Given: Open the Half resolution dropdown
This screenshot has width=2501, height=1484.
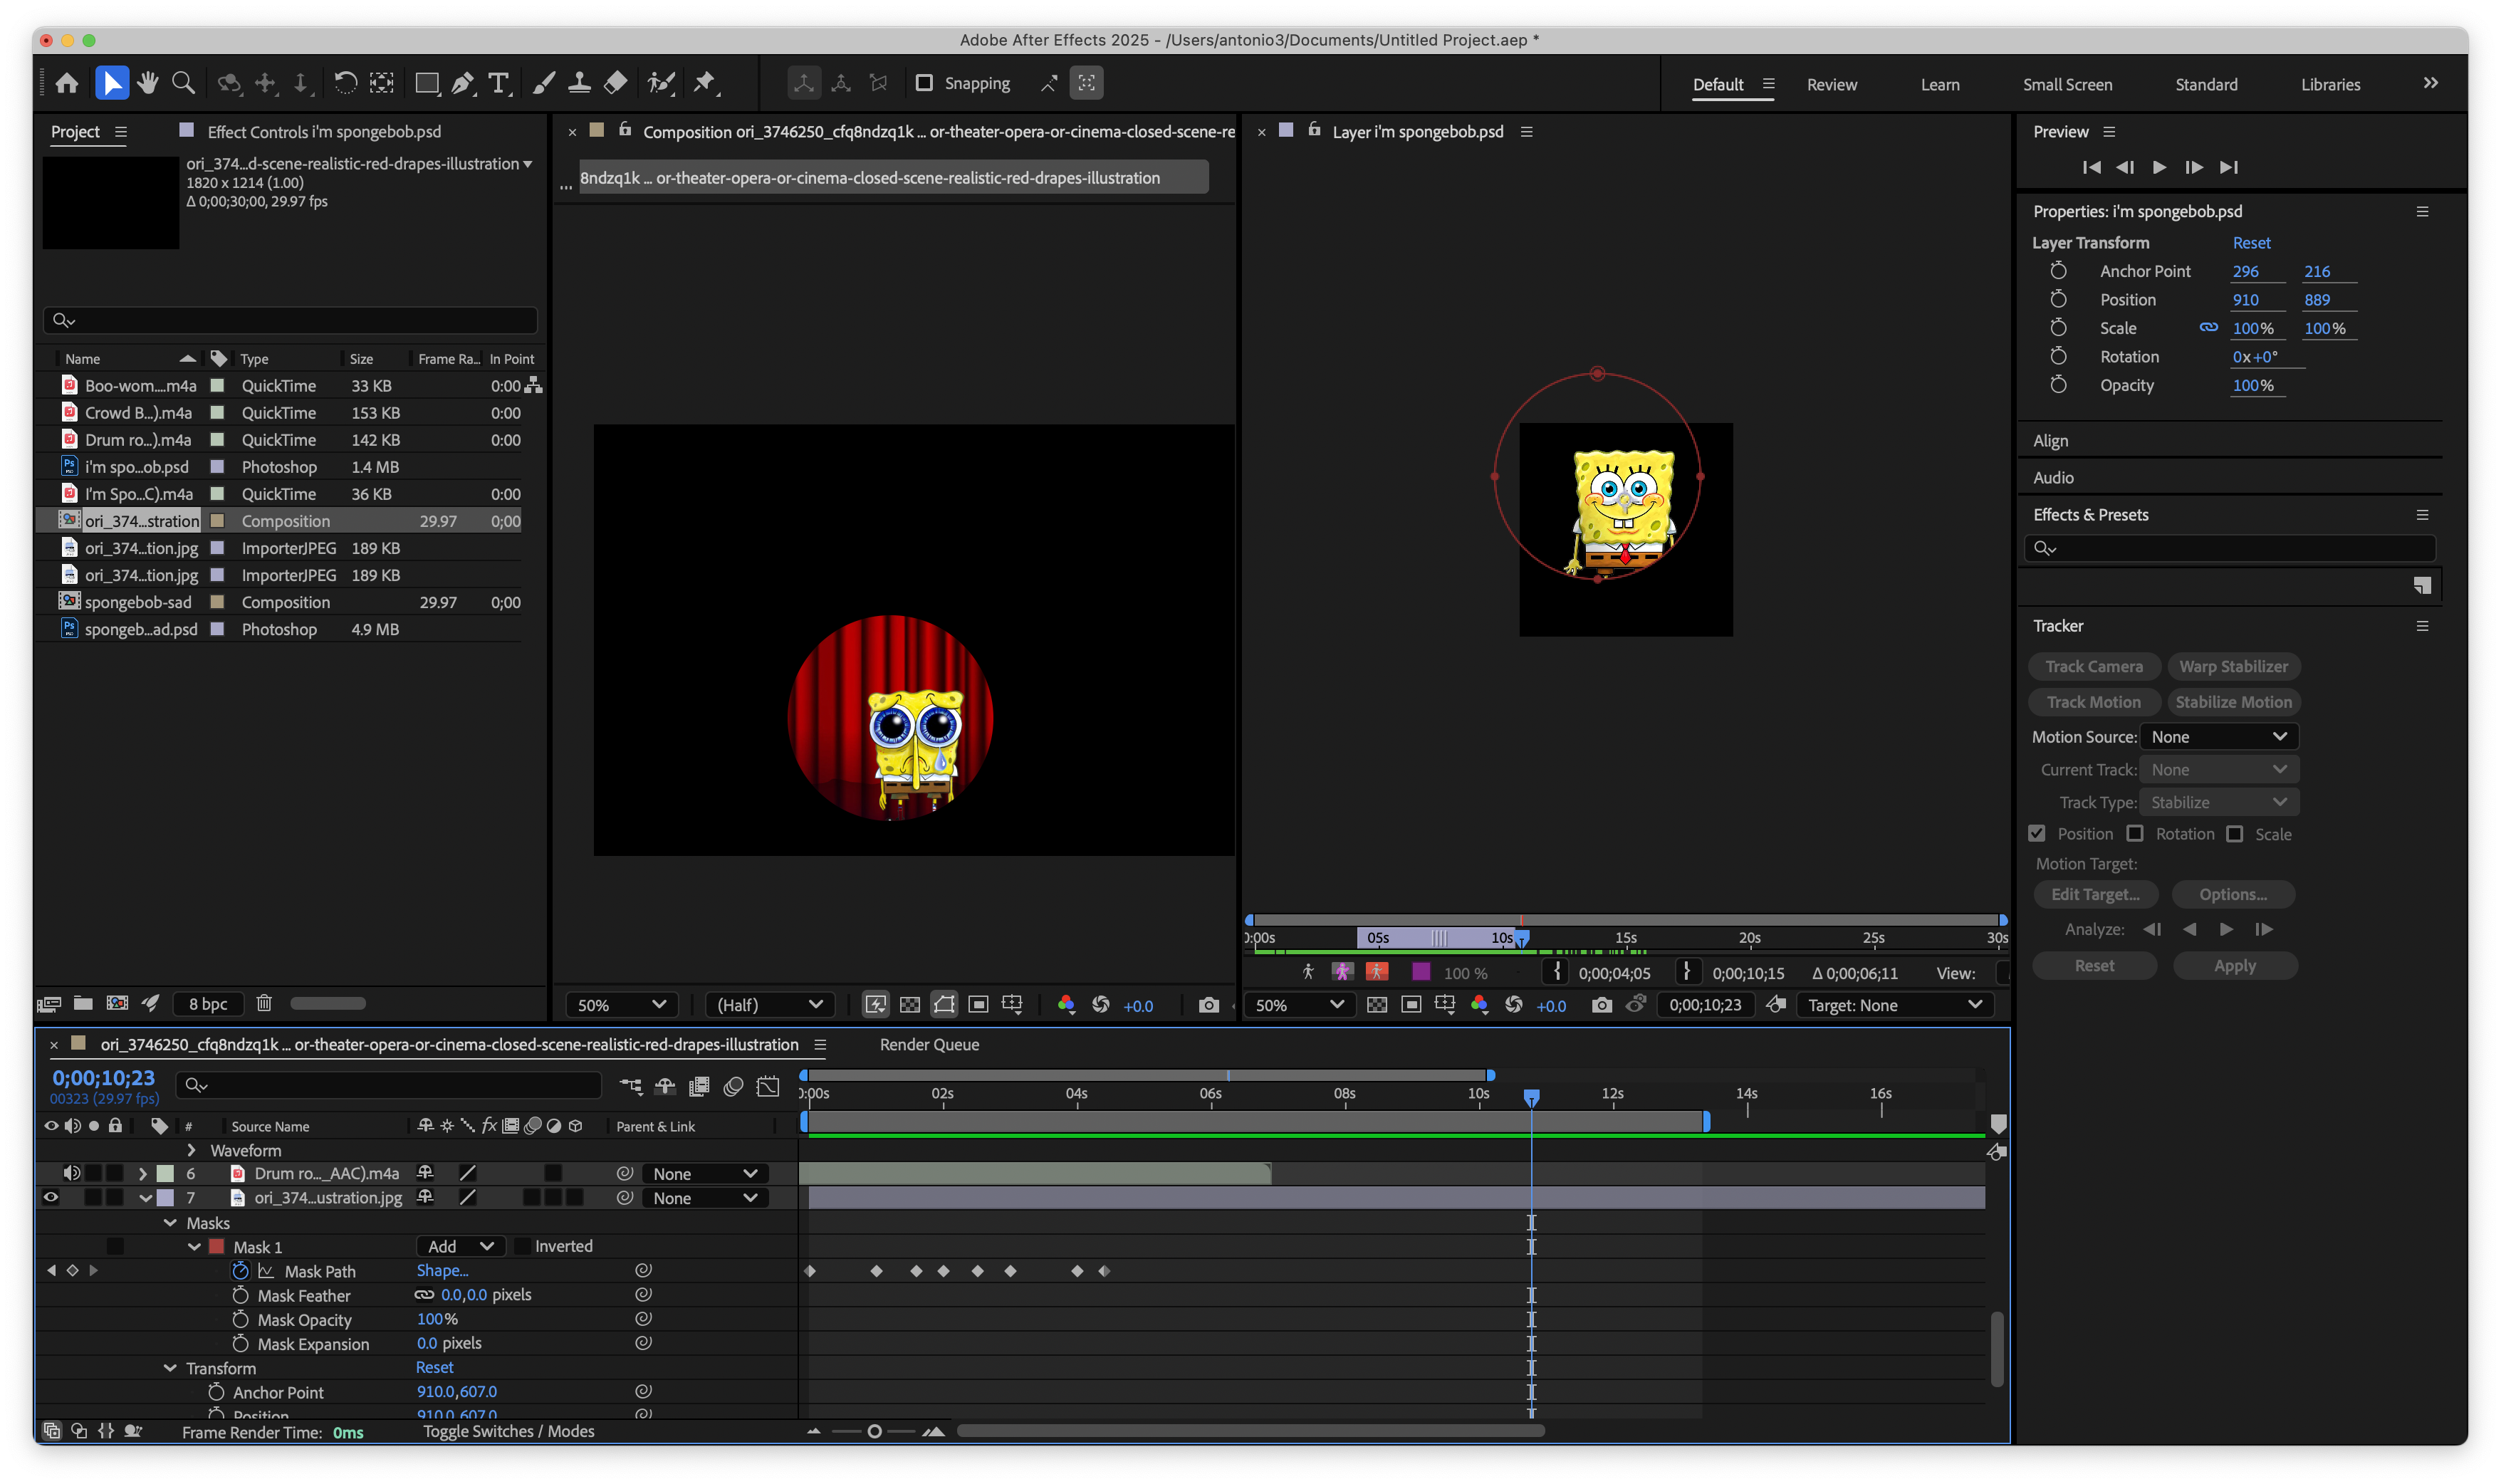Looking at the screenshot, I should coord(769,1005).
